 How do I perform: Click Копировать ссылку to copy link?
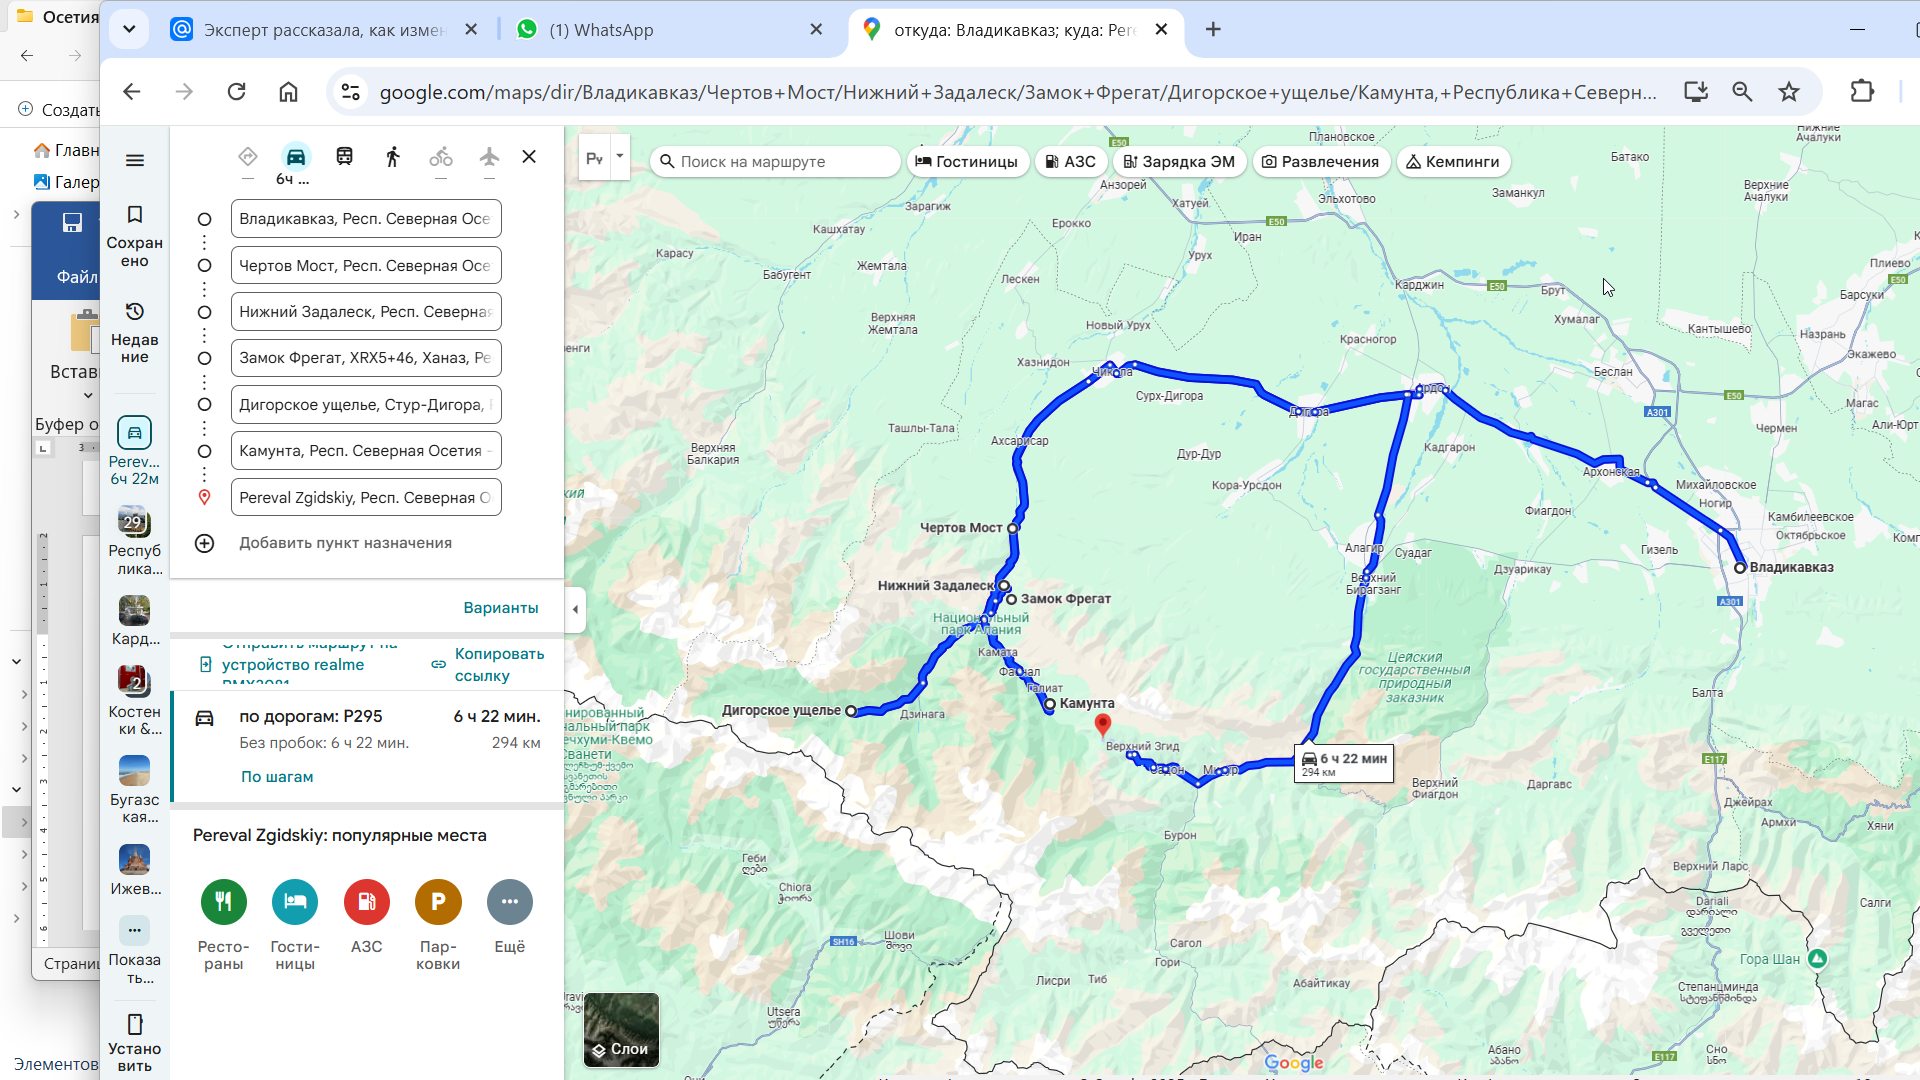pos(498,665)
